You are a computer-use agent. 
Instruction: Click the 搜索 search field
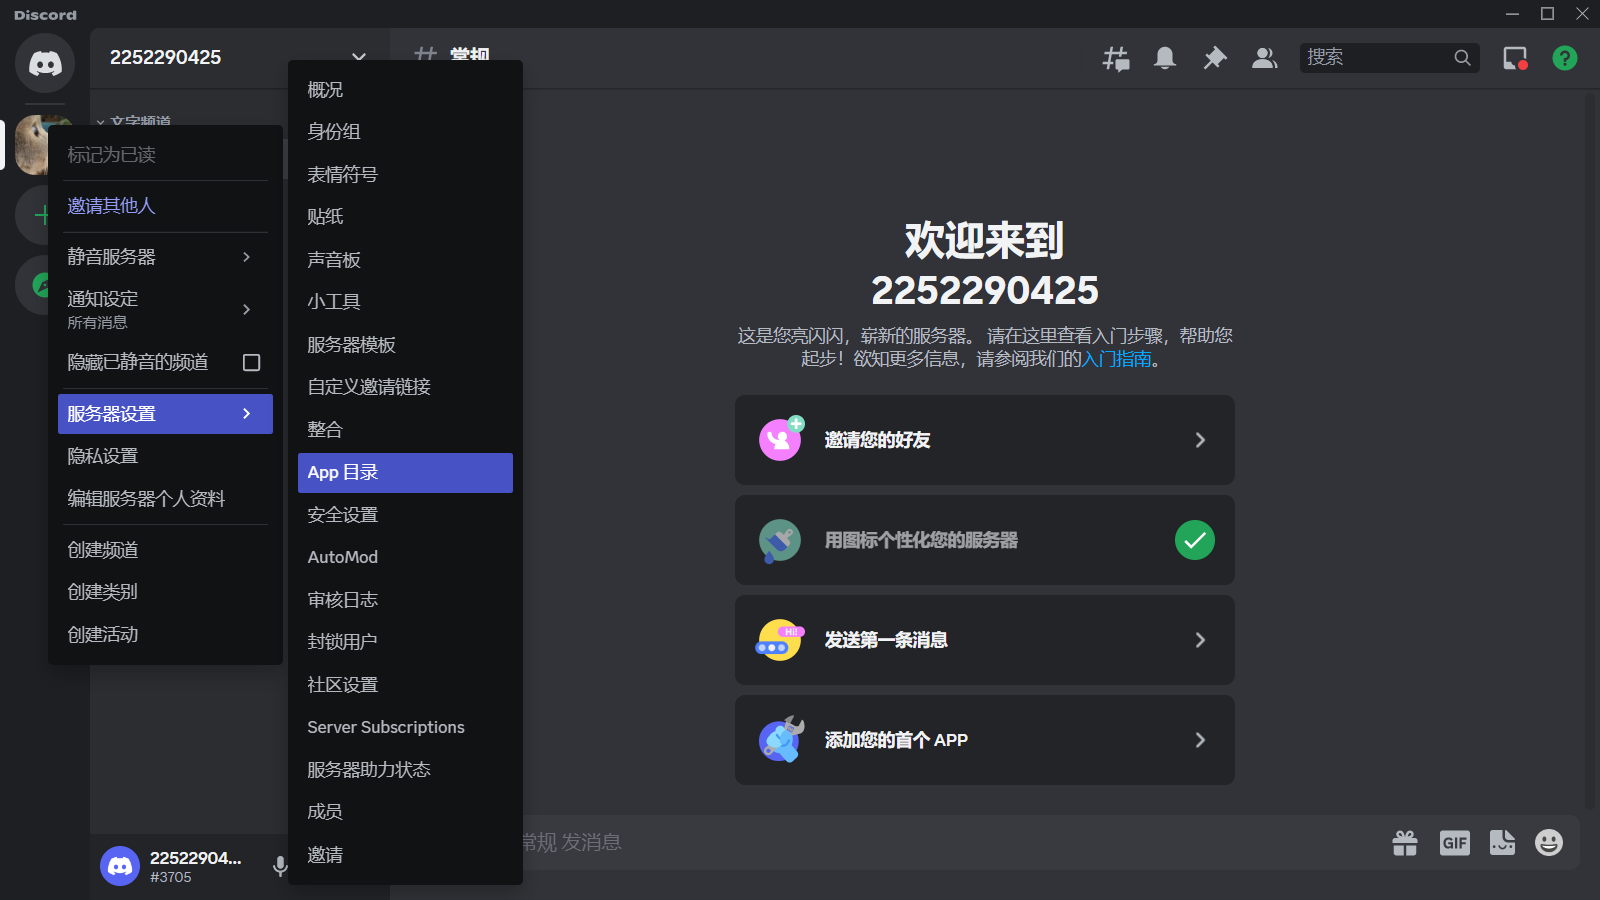tap(1390, 58)
